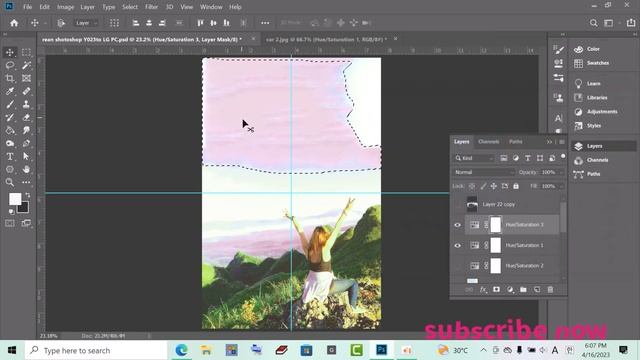
Task: Toggle lock transparent pixels
Action: point(472,186)
